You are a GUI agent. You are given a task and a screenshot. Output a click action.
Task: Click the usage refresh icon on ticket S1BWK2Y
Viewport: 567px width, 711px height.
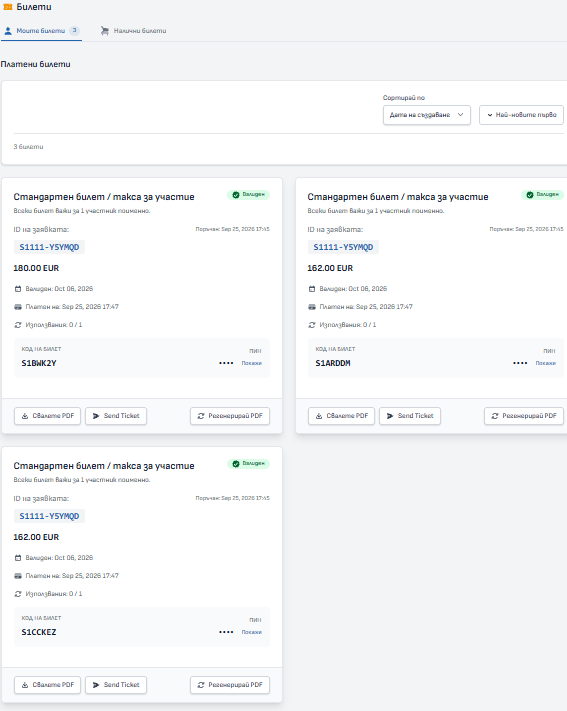tap(18, 325)
